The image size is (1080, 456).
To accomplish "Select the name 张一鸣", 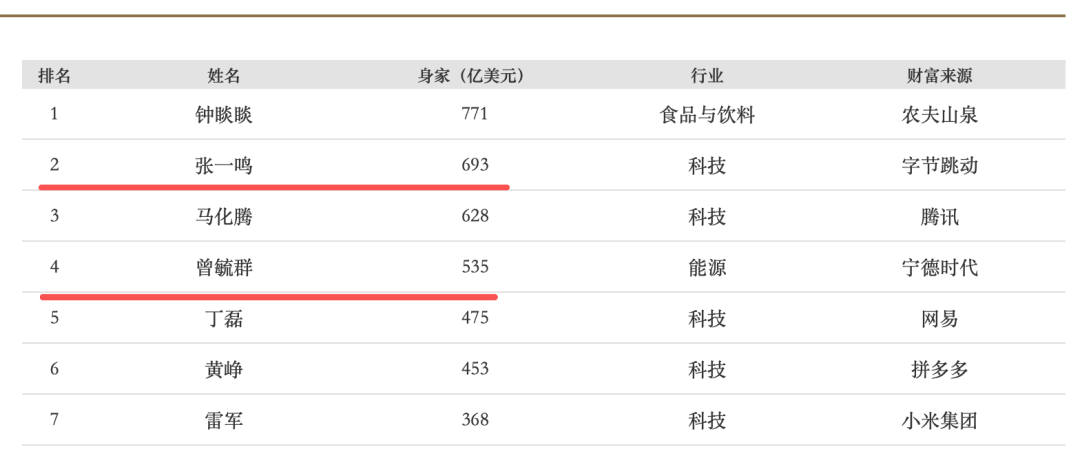I will tap(224, 166).
